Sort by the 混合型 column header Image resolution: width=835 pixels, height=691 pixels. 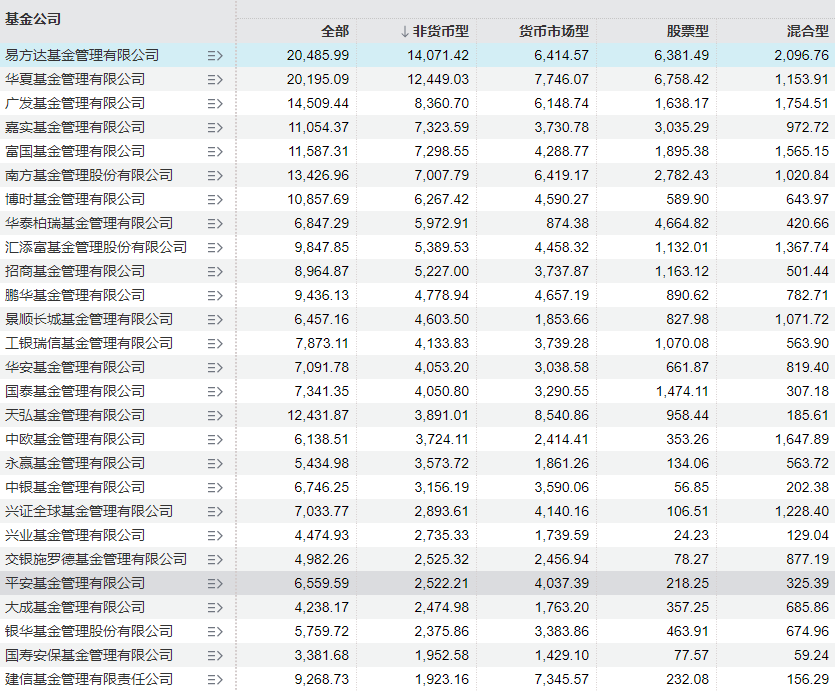click(x=808, y=31)
